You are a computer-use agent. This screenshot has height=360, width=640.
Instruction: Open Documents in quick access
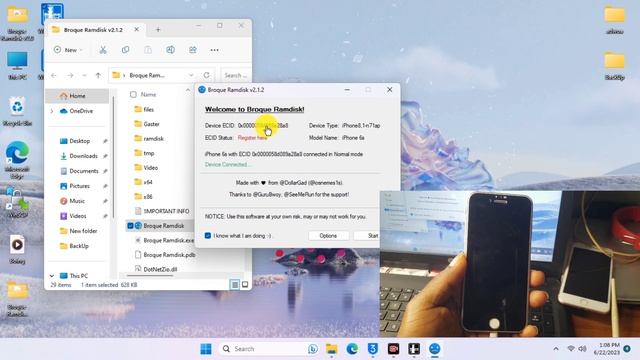(x=84, y=171)
